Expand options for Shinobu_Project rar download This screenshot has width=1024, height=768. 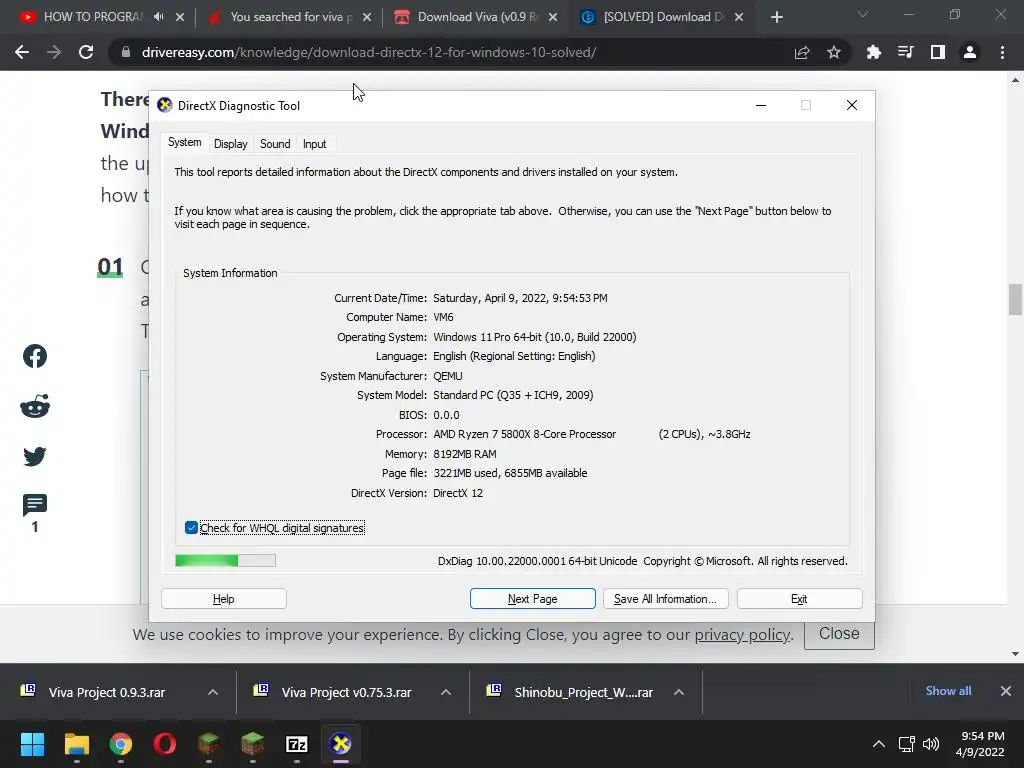pyautogui.click(x=679, y=692)
